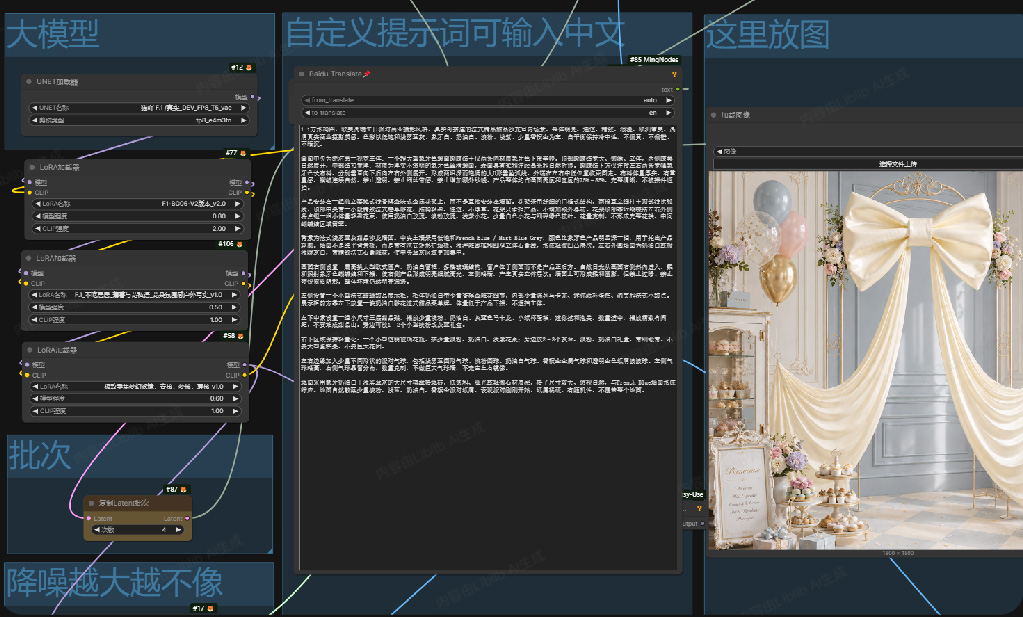Click the fox badge icon beside #77

click(x=243, y=153)
